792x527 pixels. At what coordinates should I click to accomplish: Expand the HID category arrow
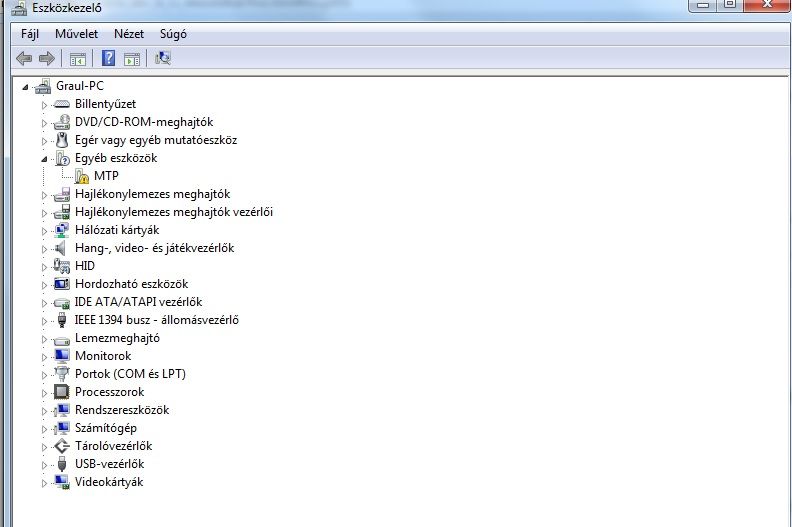(44, 267)
